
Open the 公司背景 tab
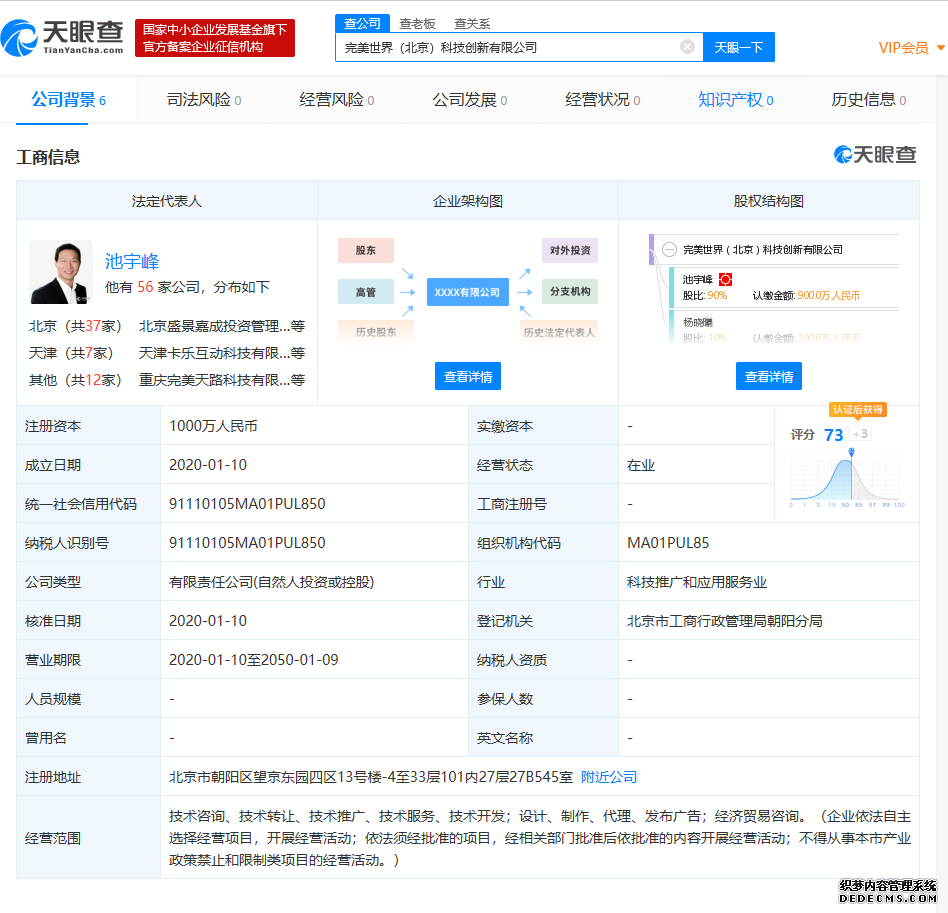click(x=68, y=100)
